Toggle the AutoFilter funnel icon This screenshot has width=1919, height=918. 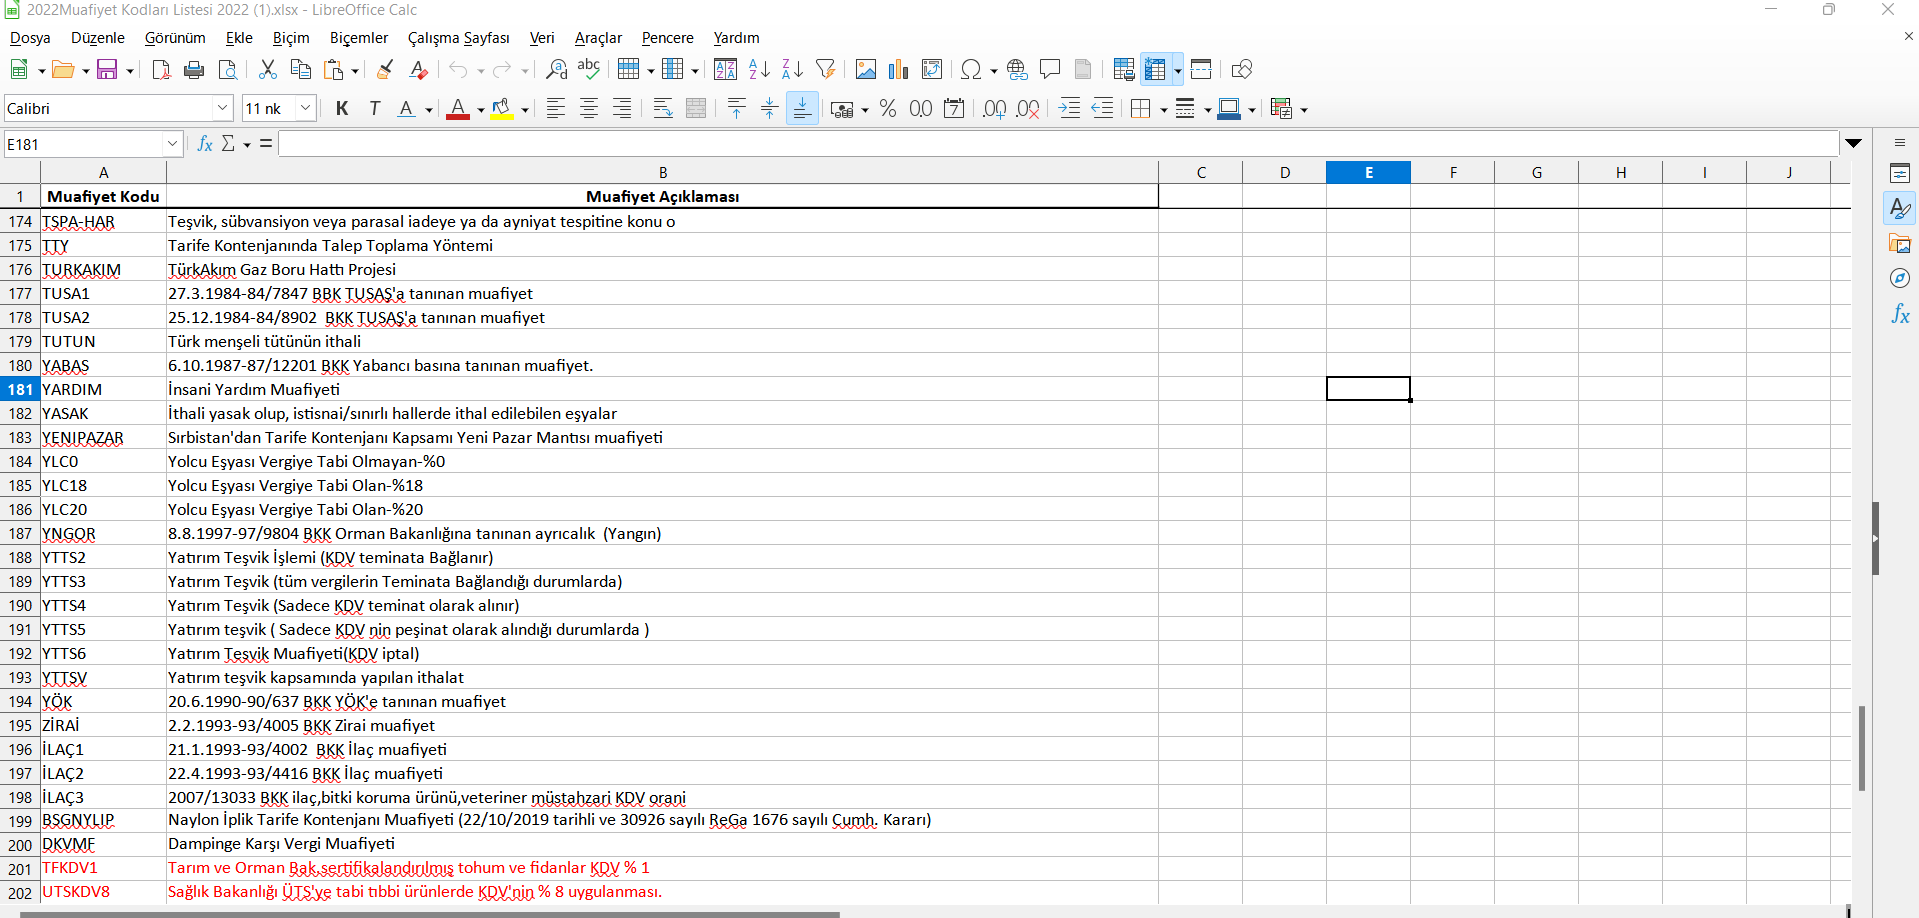click(825, 69)
